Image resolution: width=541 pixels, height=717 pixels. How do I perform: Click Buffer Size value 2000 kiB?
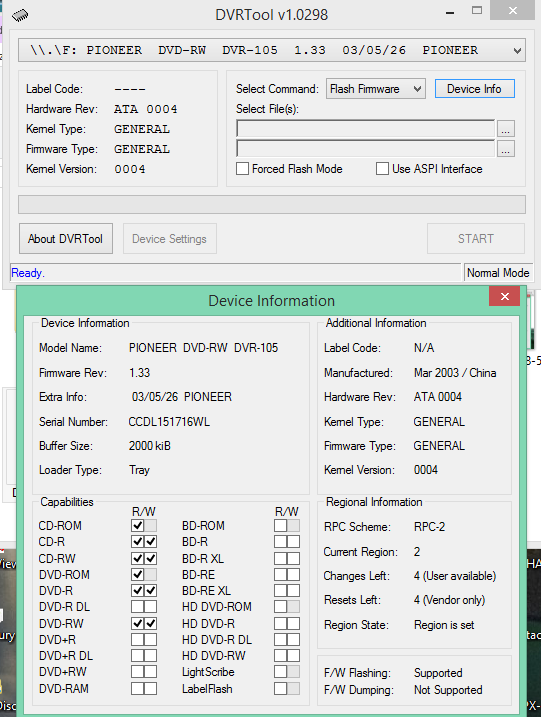(150, 446)
